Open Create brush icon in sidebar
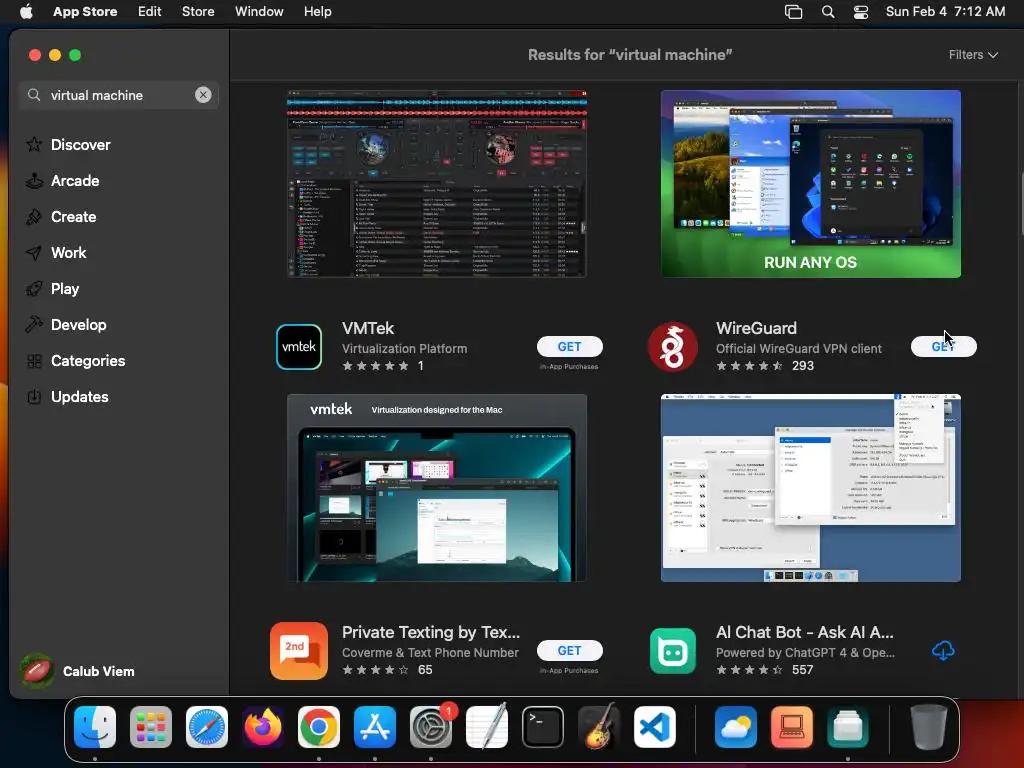Viewport: 1024px width, 768px height. pyautogui.click(x=34, y=216)
